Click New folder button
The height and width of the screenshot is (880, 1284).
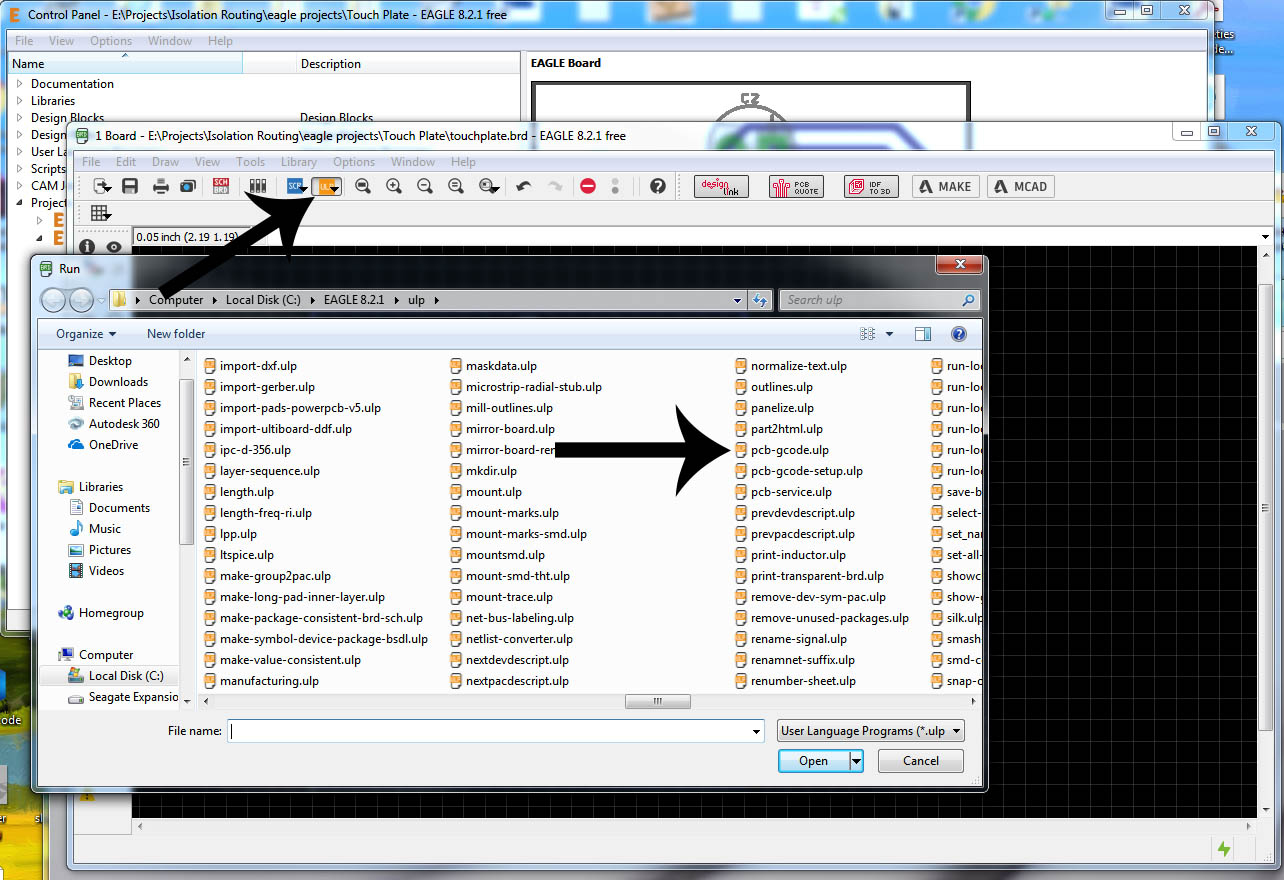tap(176, 334)
